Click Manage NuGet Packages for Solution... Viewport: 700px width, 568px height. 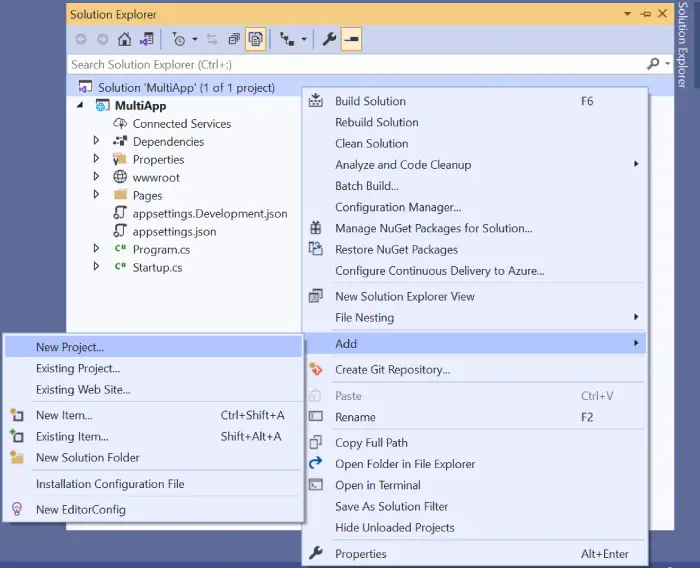(x=475, y=229)
